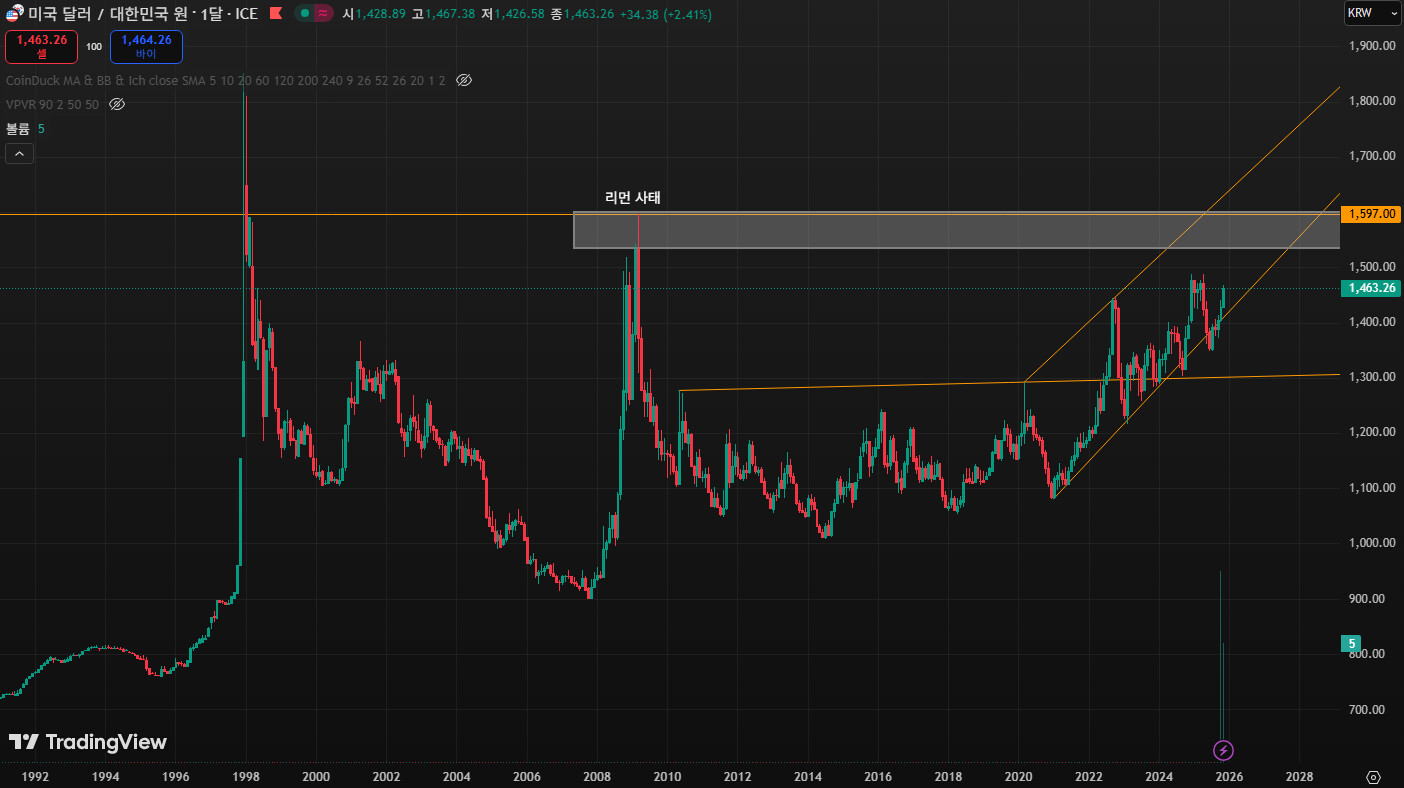1404x788 pixels.
Task: Click the USD/KRW flag pair symbol icon
Action: 13,14
